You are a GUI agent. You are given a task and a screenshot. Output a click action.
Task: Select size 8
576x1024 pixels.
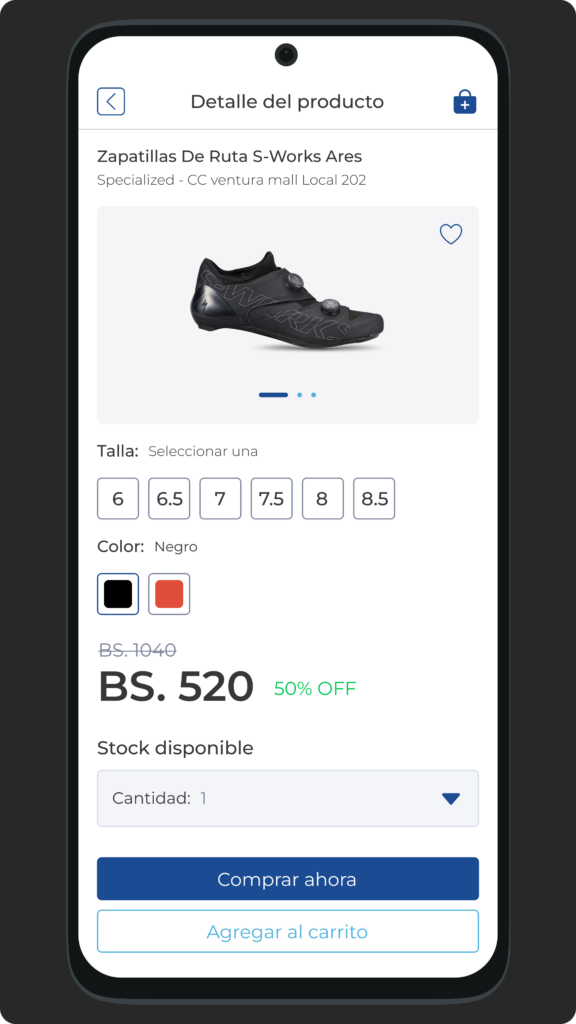click(323, 498)
